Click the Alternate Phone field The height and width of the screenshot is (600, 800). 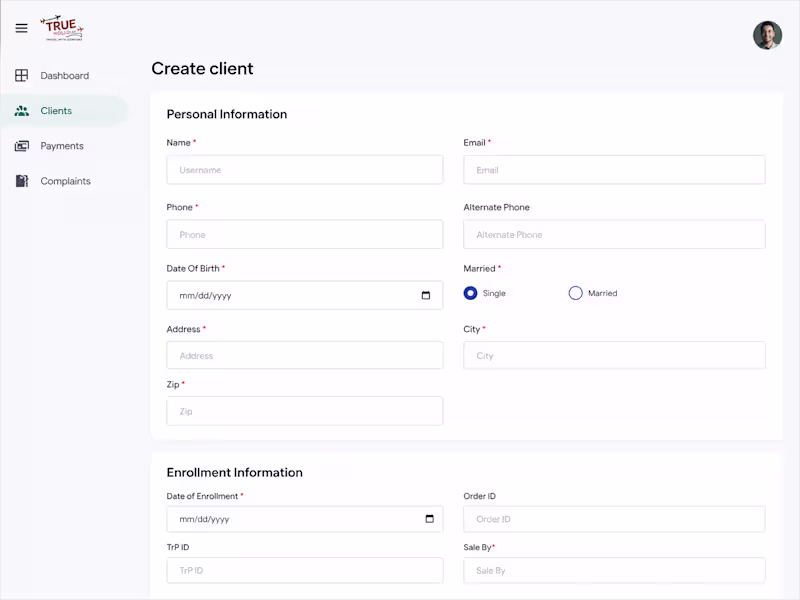coord(614,235)
